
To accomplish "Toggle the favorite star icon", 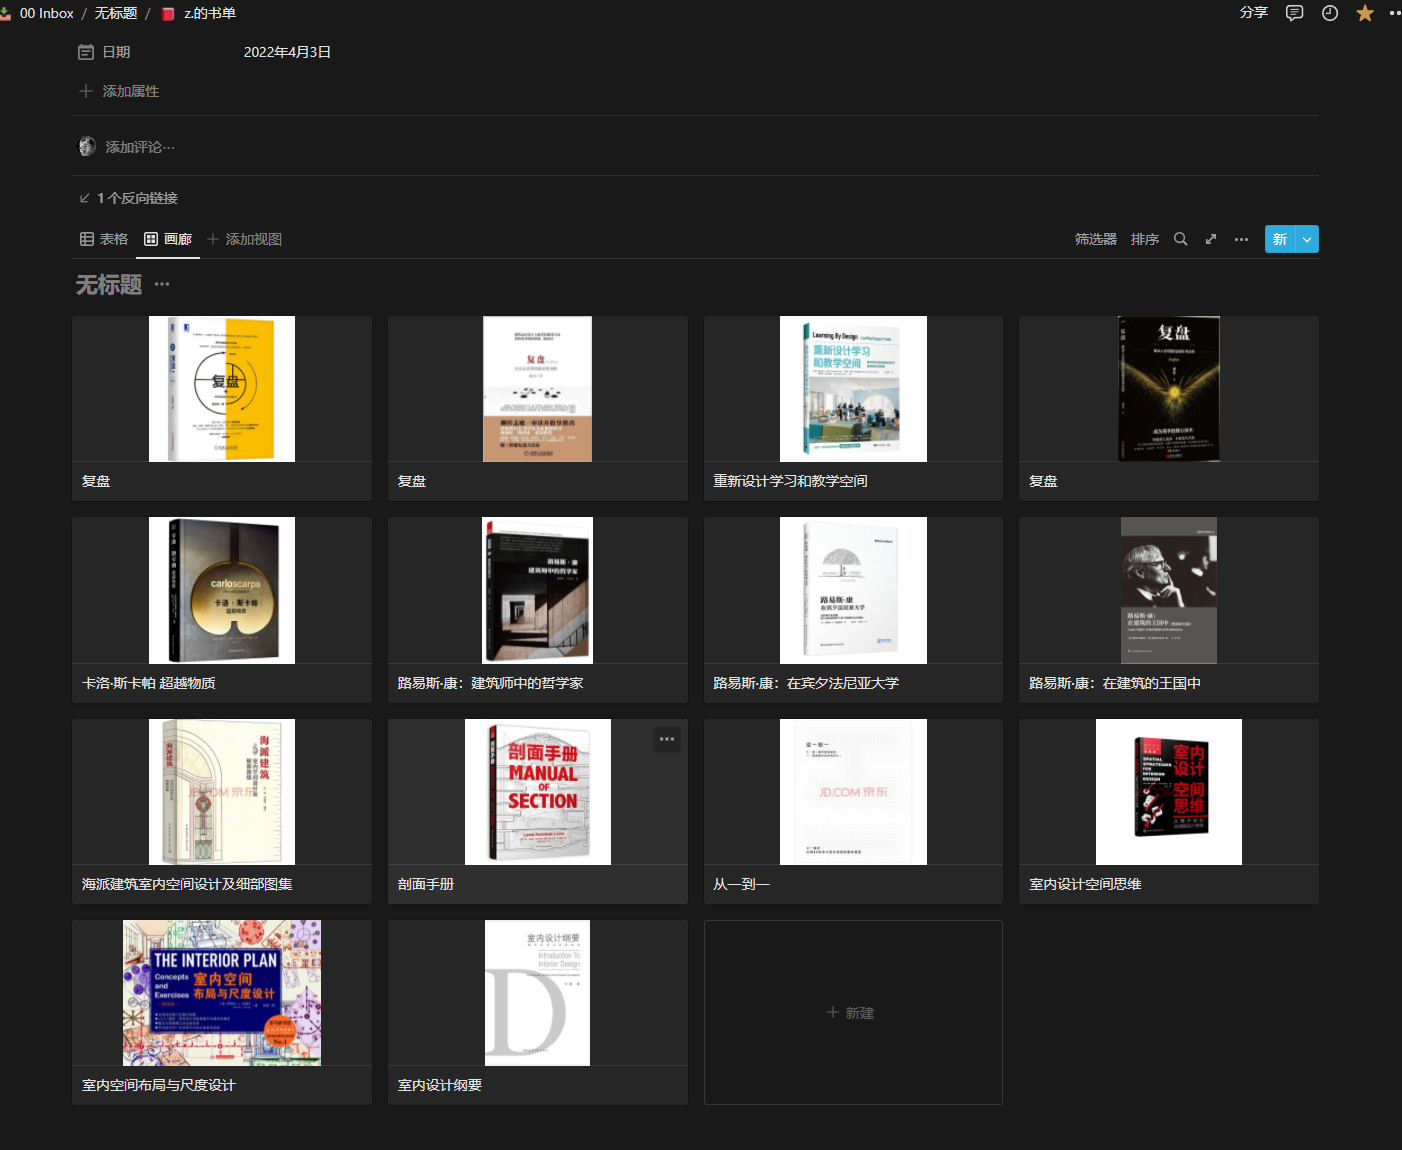I will click(x=1365, y=13).
